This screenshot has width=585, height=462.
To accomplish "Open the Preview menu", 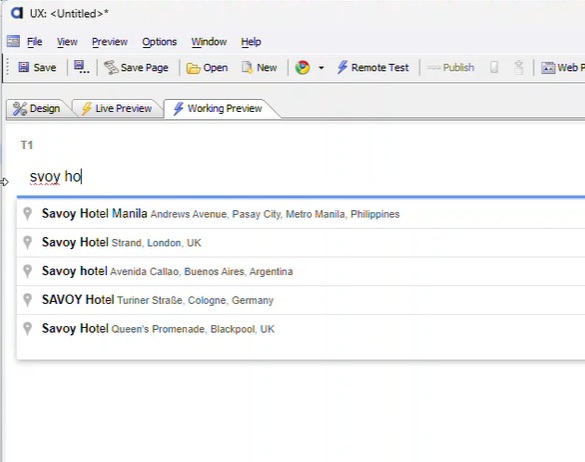I will point(110,42).
